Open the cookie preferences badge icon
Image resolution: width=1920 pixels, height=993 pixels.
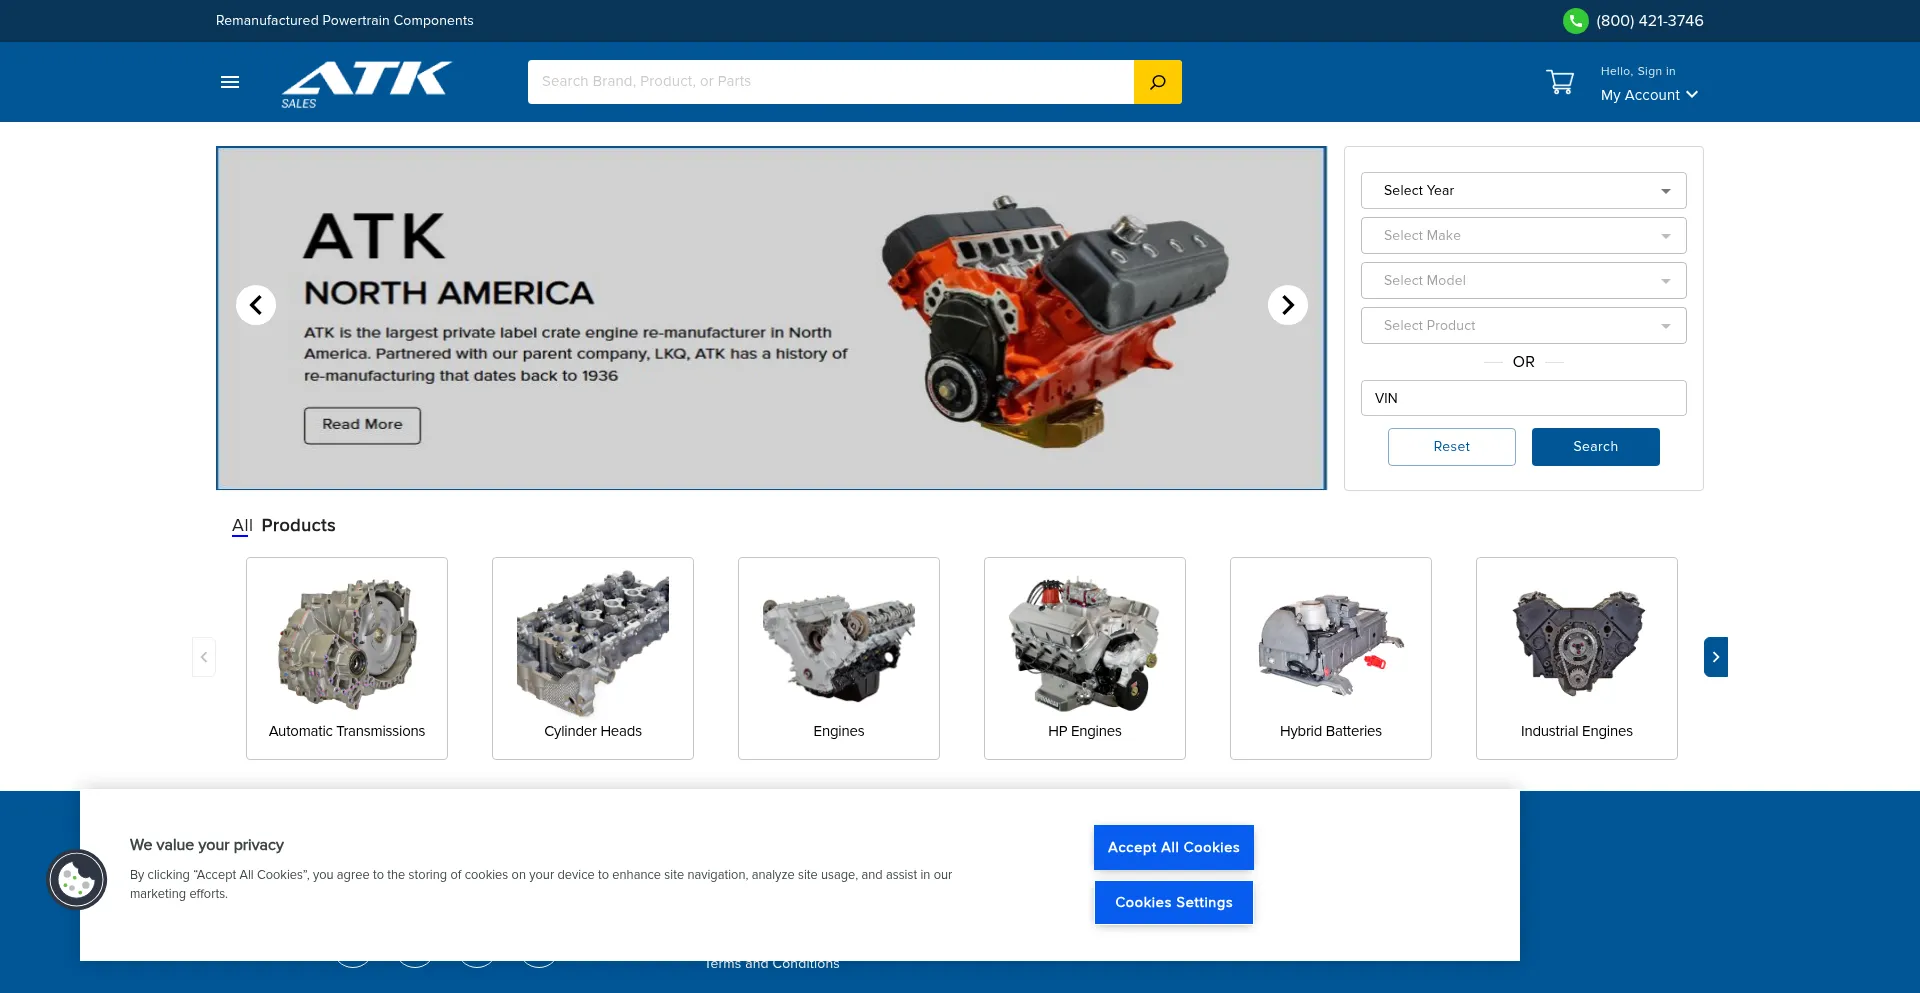tap(77, 880)
